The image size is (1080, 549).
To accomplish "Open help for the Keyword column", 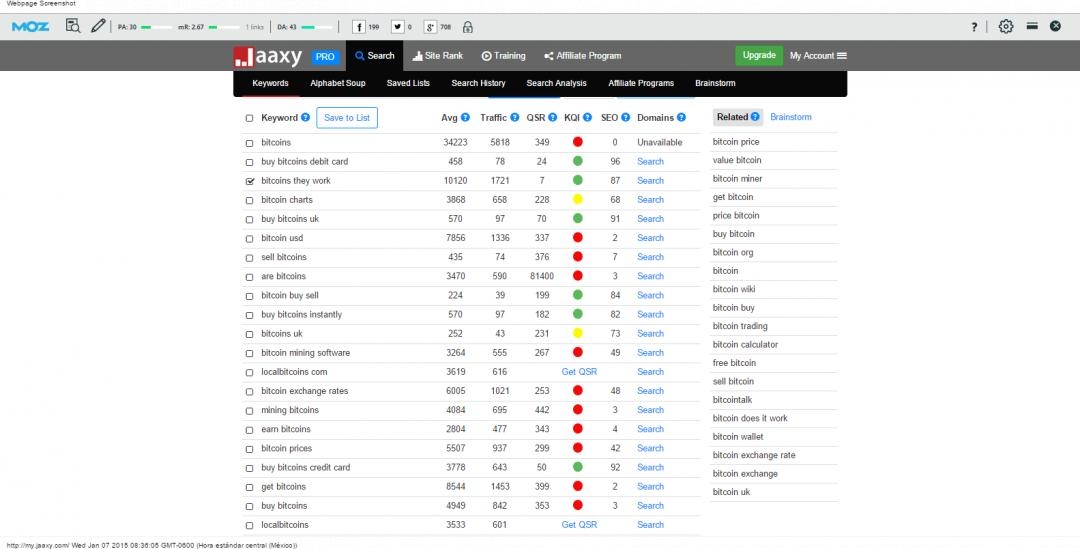I will (x=305, y=118).
